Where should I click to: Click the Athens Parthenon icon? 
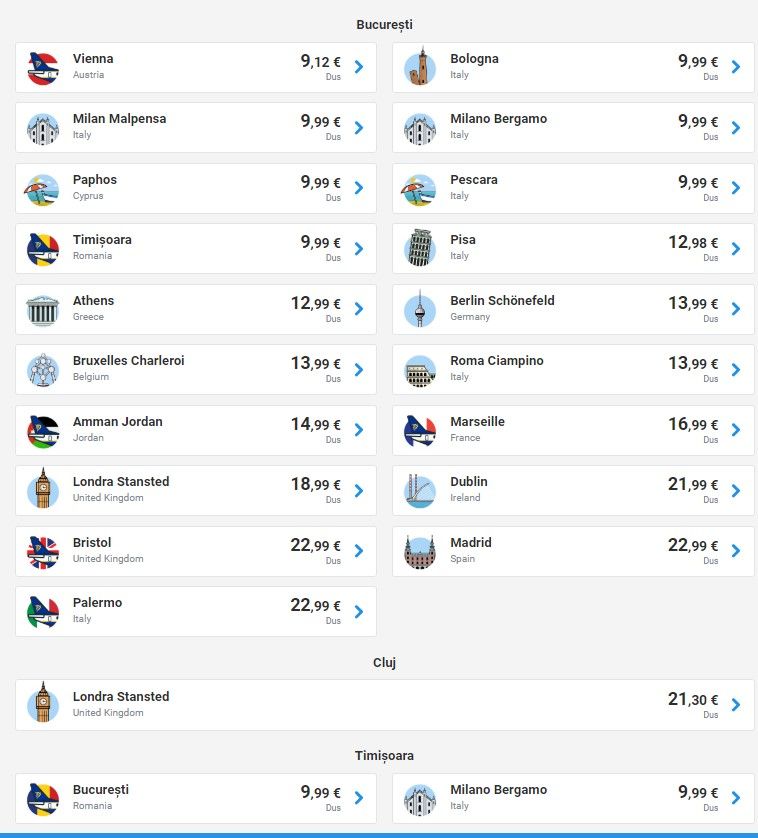click(43, 309)
